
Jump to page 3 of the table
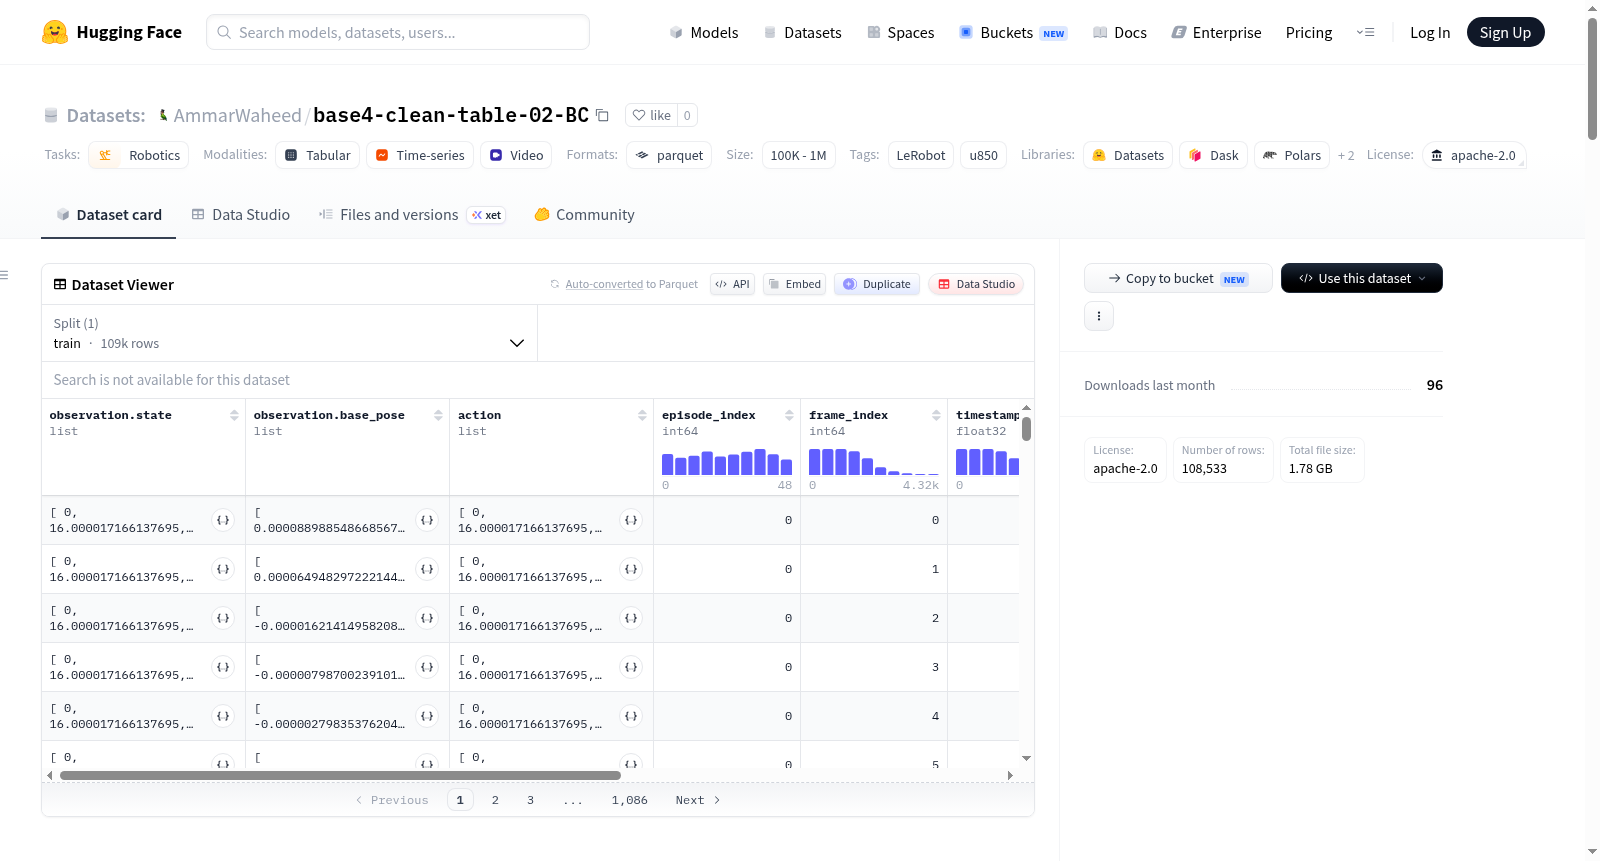click(x=530, y=800)
